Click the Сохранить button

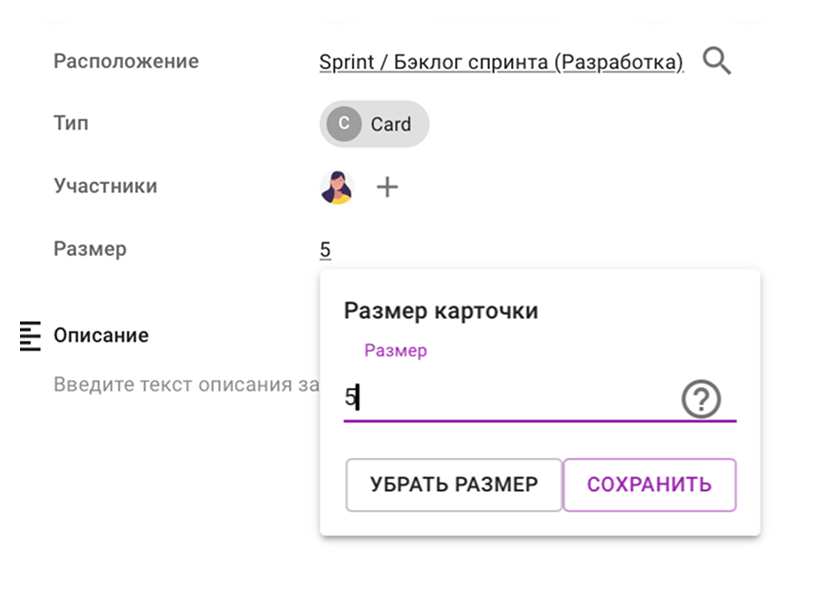coord(650,485)
